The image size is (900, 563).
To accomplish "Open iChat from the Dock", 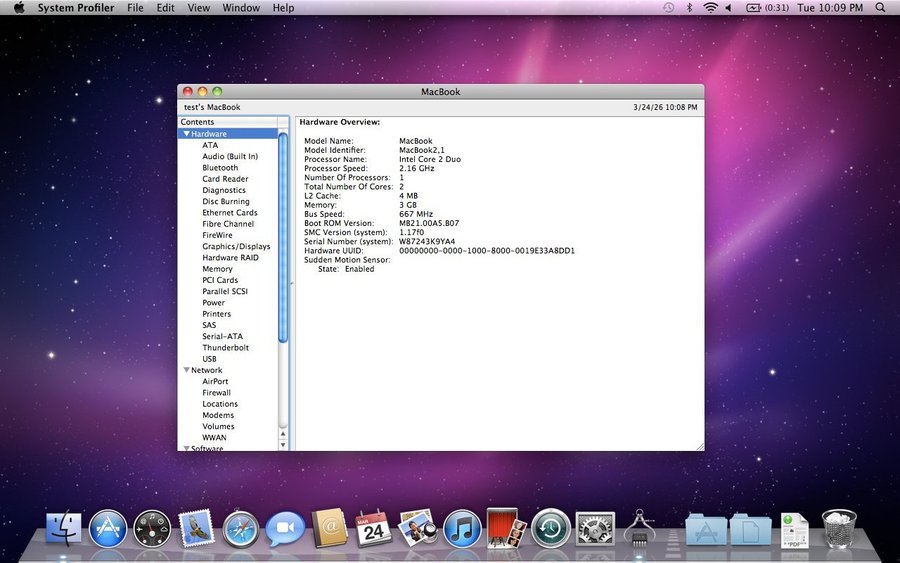I will (x=285, y=528).
